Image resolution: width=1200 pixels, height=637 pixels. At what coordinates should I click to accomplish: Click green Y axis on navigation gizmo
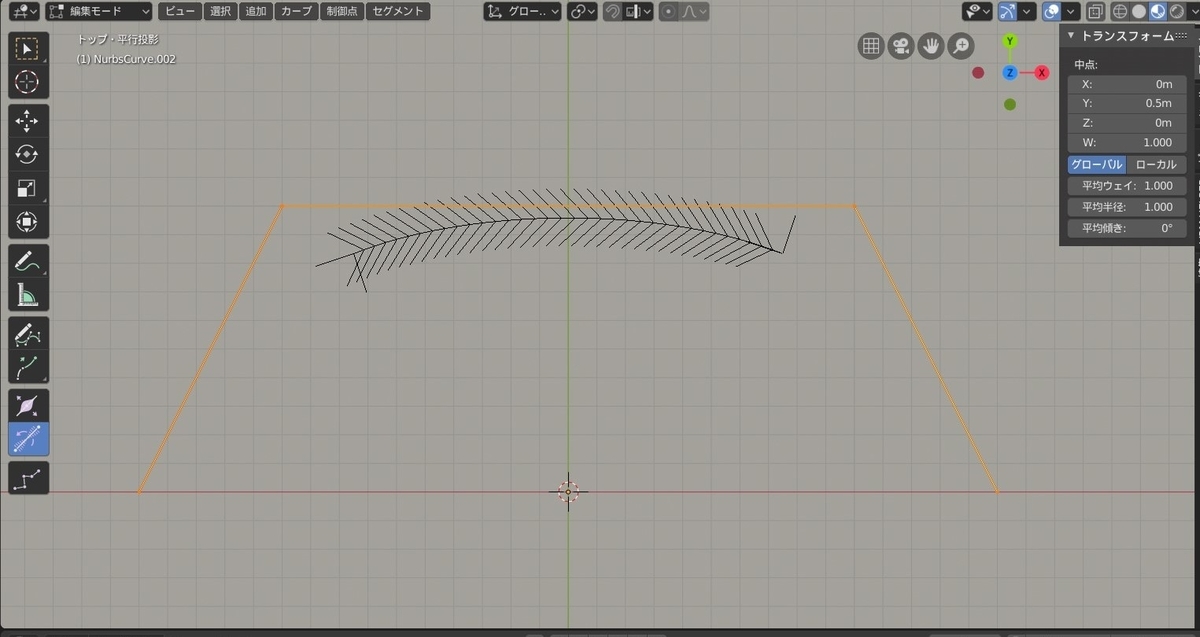1010,41
